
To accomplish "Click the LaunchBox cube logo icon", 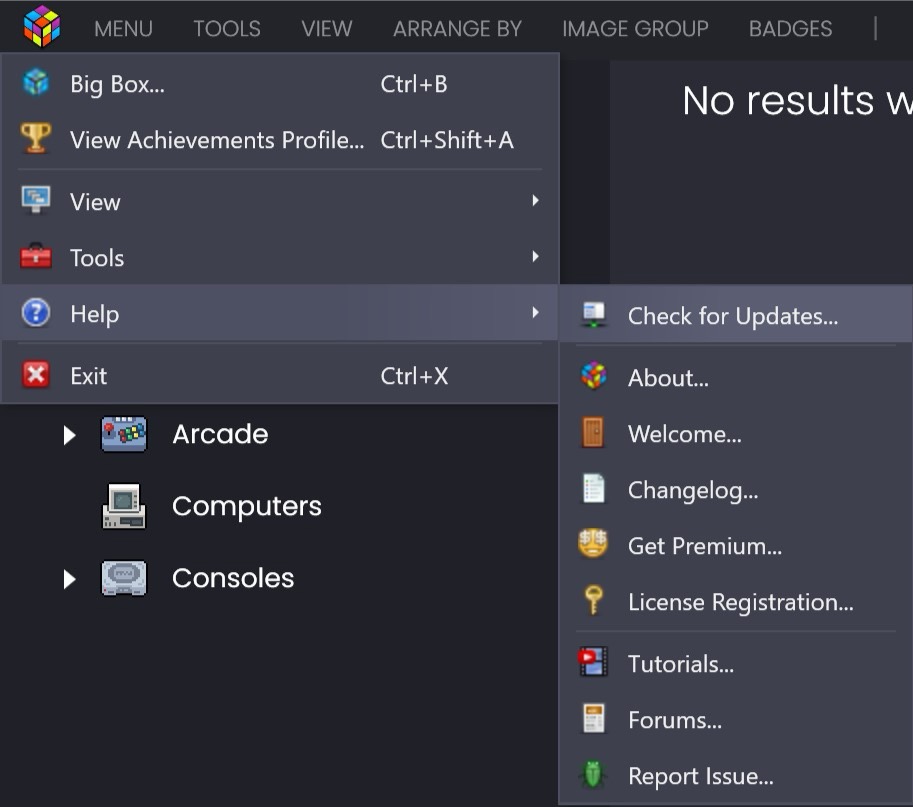I will click(41, 26).
